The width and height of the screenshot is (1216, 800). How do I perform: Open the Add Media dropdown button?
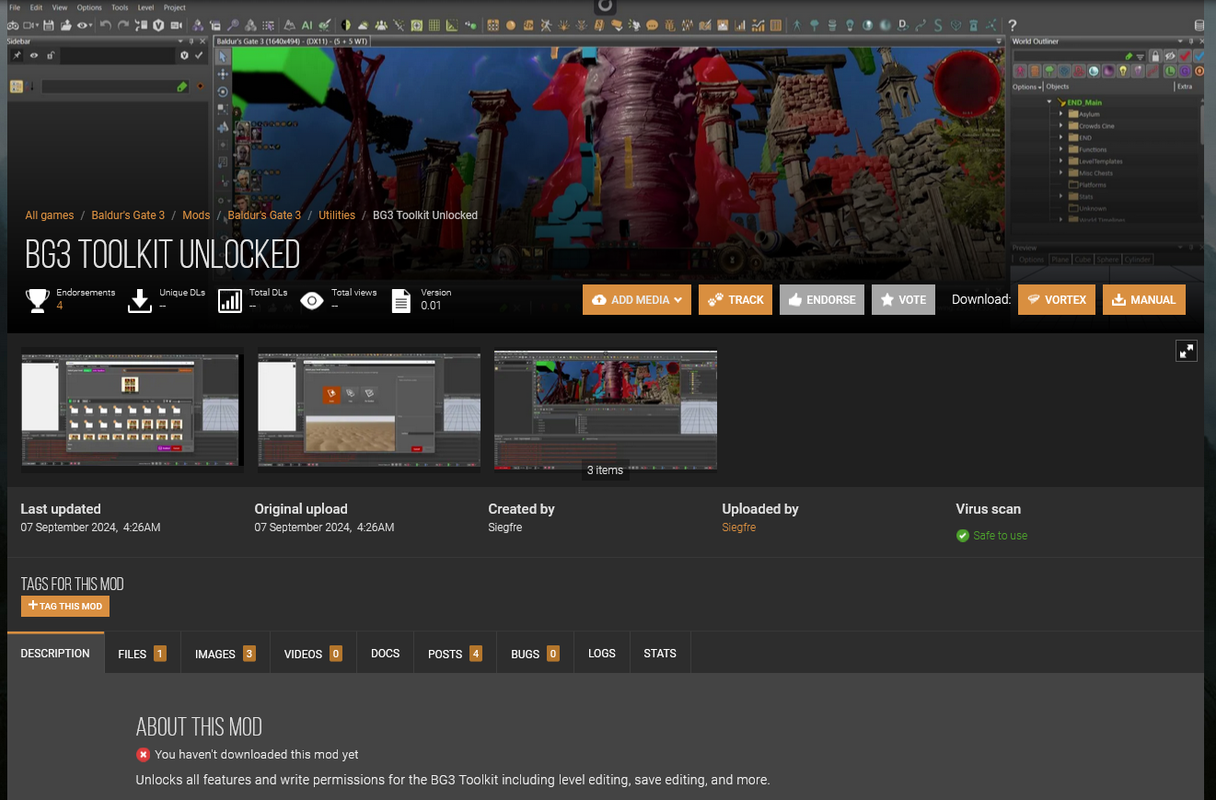tap(637, 300)
